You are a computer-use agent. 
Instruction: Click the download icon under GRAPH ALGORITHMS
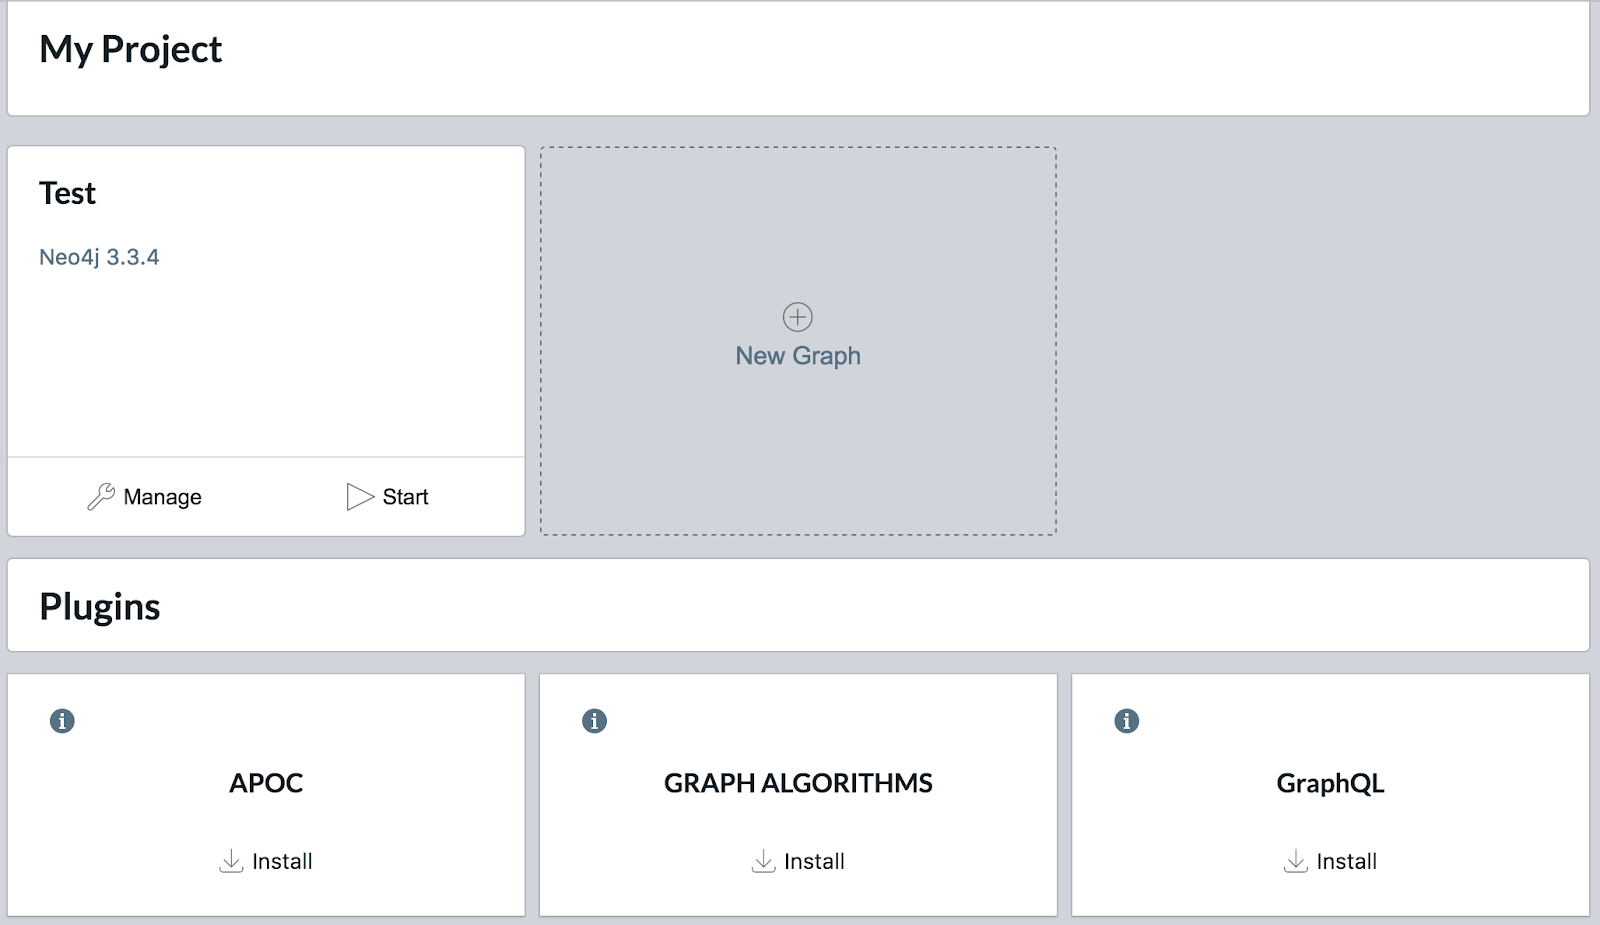tap(763, 861)
